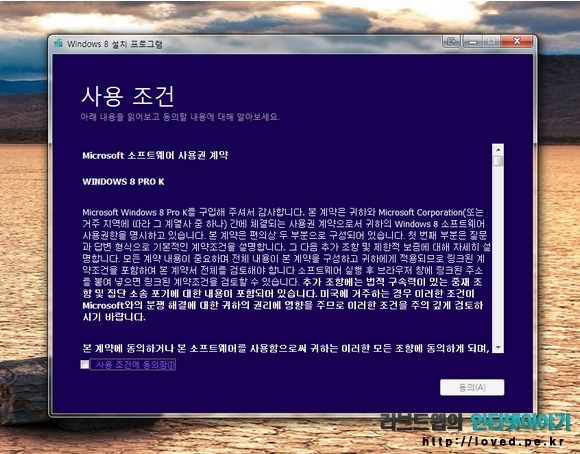Click the 'WINDOWS 8 PRO K' text
Viewport: 580px width, 454px height.
(x=123, y=182)
